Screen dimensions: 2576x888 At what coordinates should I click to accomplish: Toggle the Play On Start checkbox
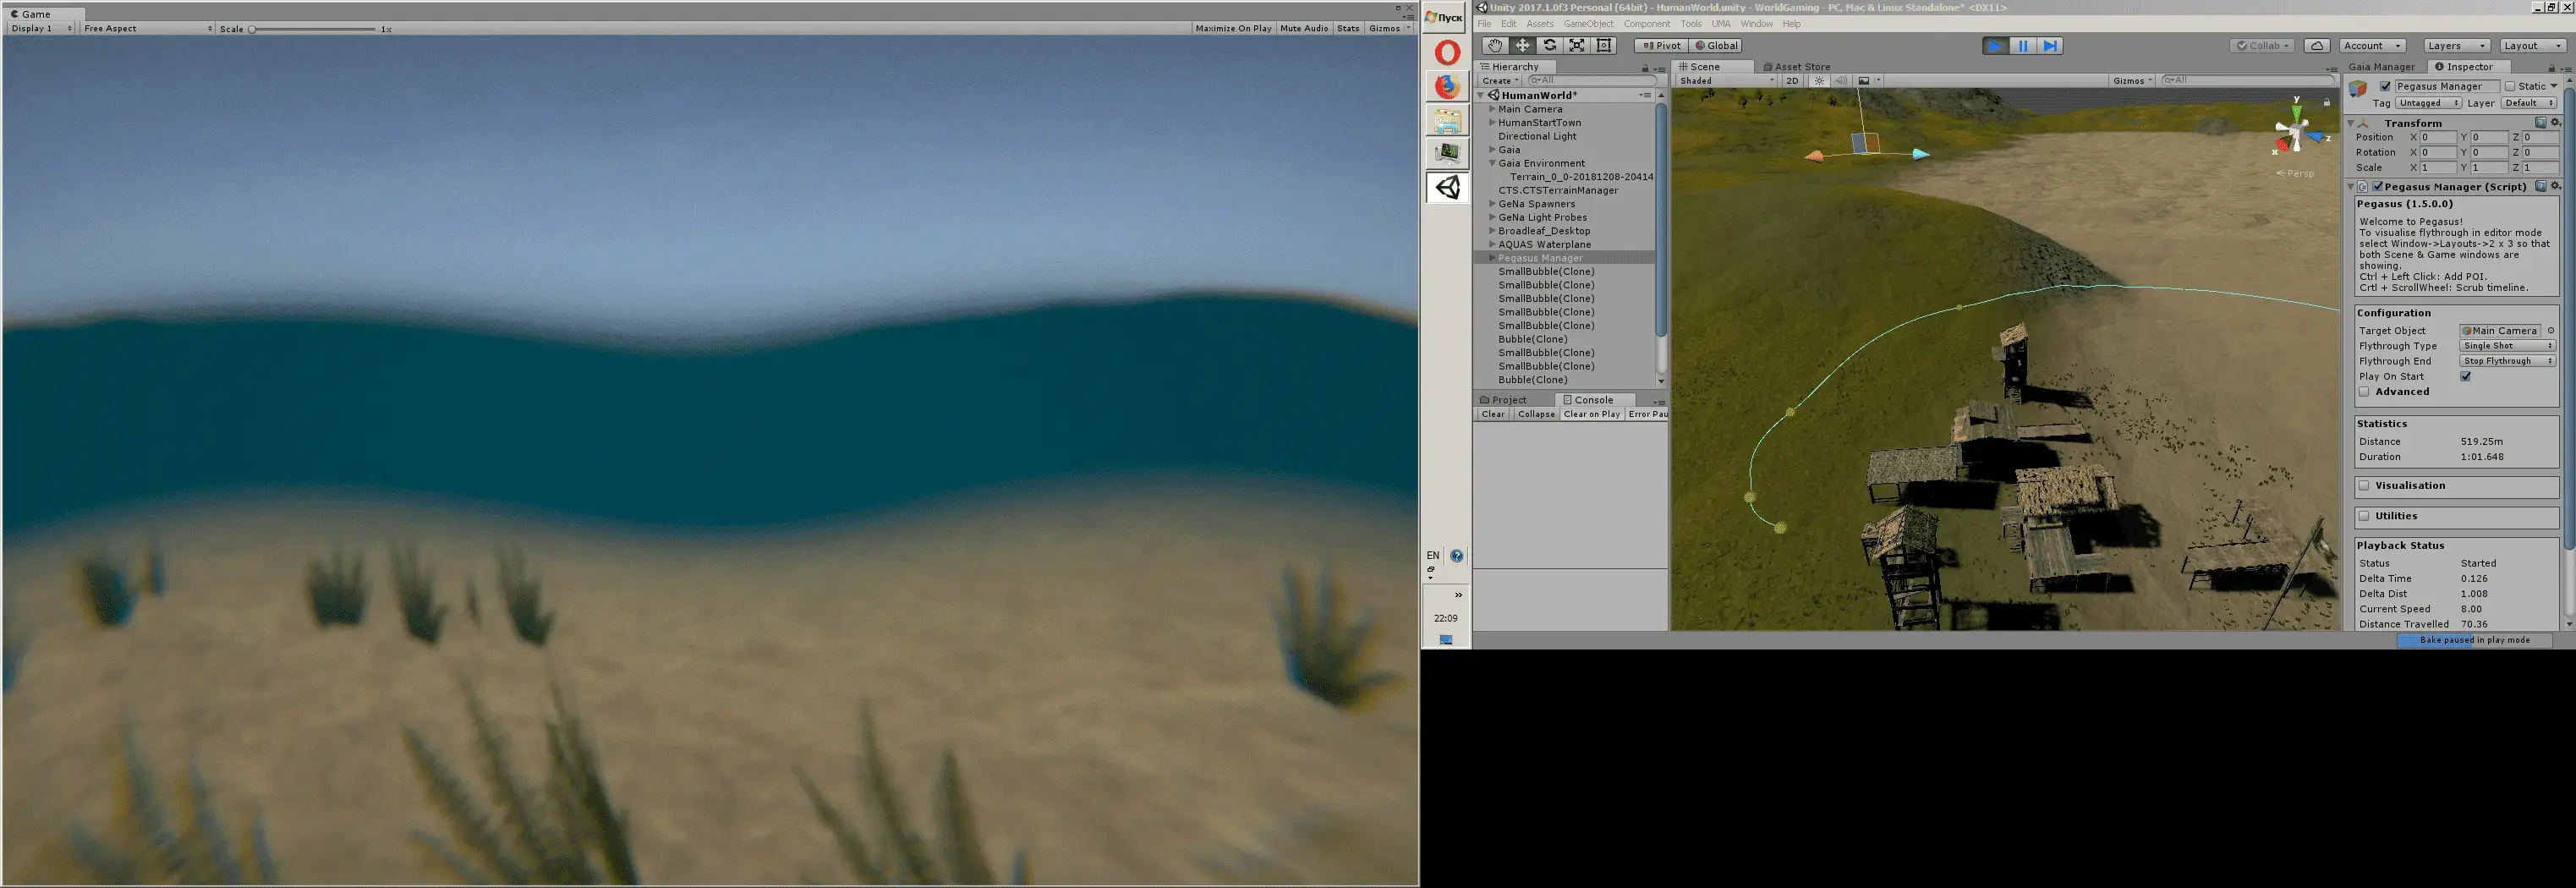[2466, 377]
